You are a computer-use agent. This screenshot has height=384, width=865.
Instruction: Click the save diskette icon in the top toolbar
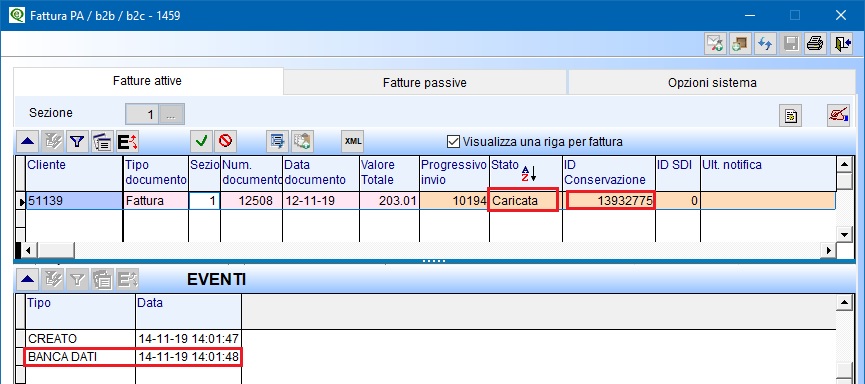pos(792,44)
